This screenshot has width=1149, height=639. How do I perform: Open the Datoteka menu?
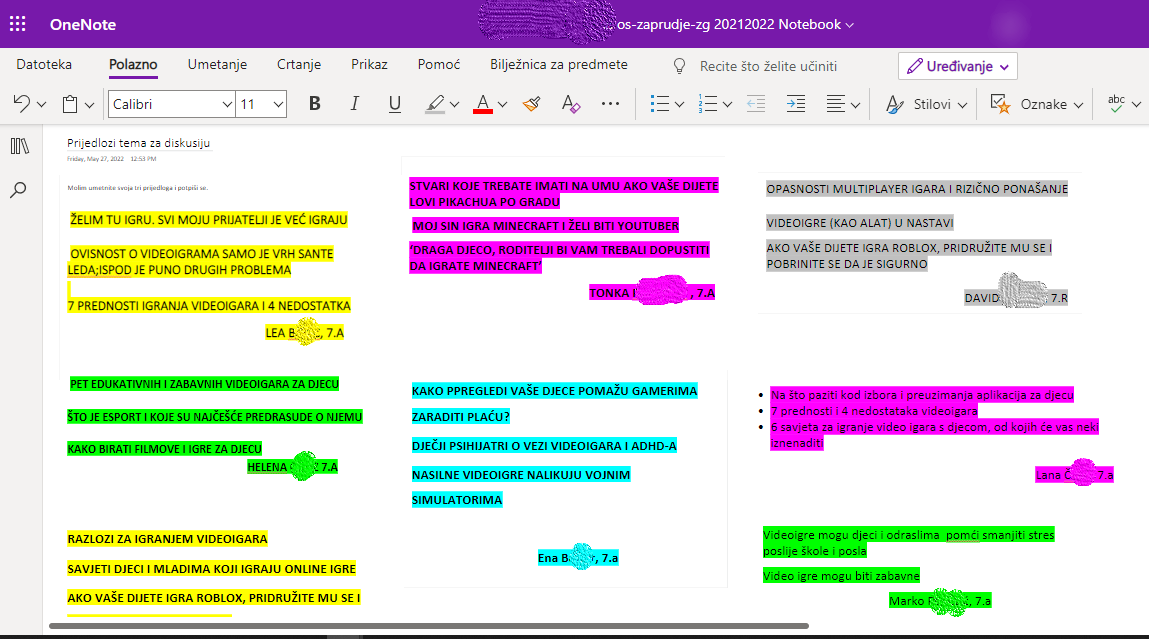pyautogui.click(x=44, y=64)
